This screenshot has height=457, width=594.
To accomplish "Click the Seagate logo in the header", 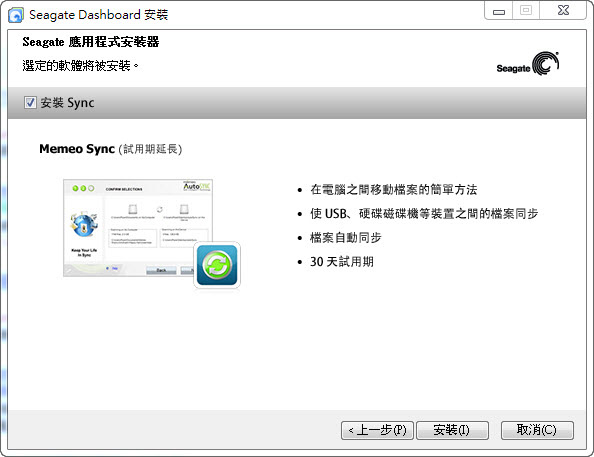I will pyautogui.click(x=528, y=64).
